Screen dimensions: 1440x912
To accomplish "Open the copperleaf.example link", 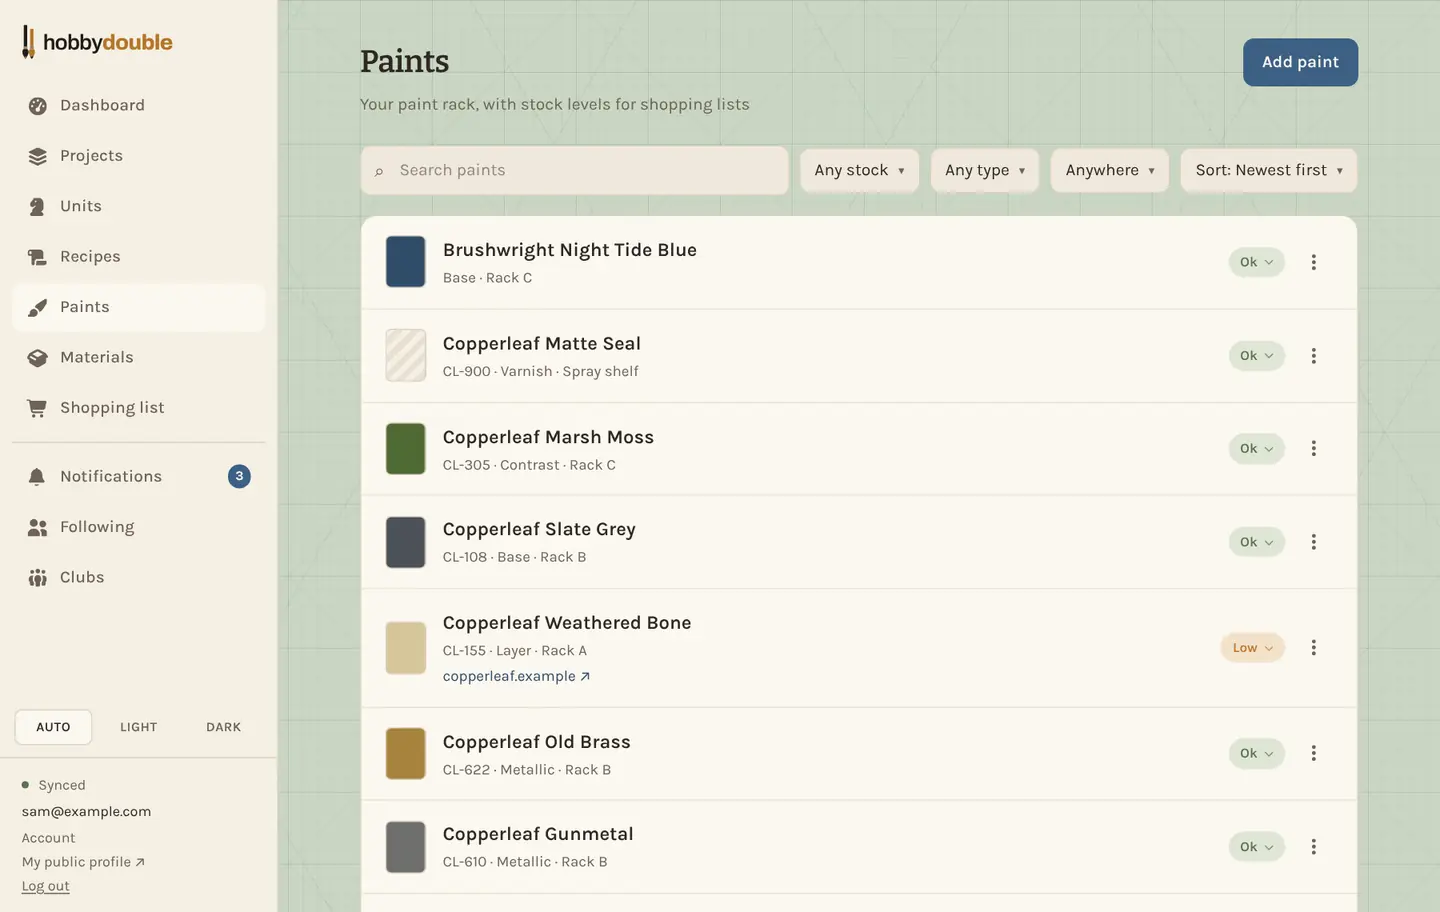I will coord(516,676).
